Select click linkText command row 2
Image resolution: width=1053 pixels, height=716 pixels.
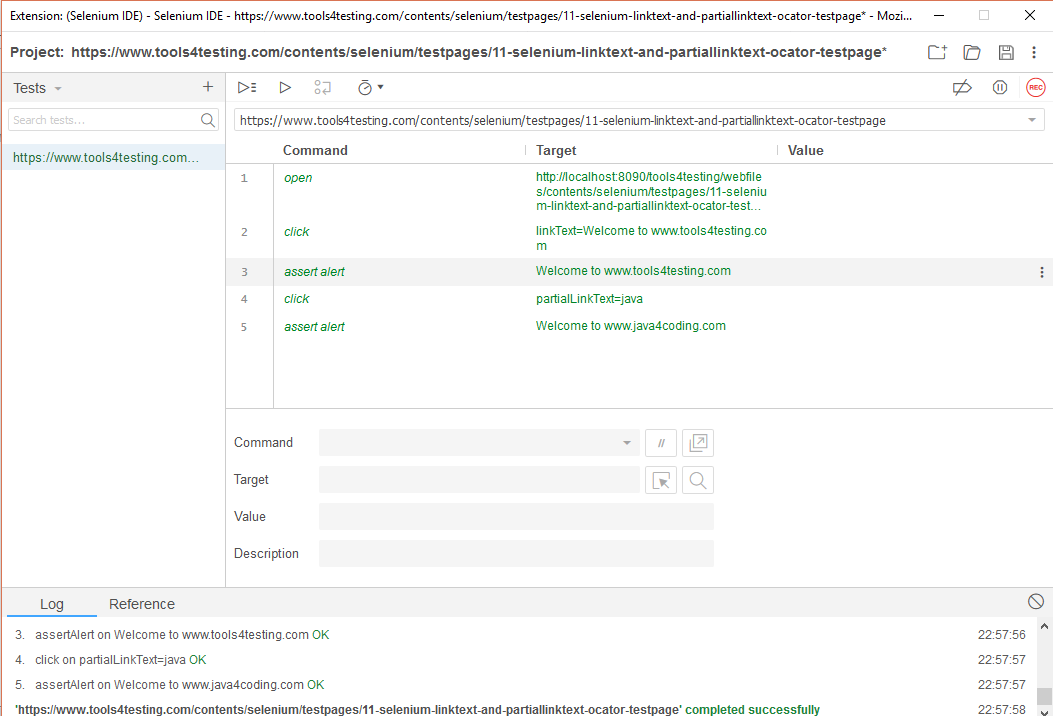tap(639, 238)
